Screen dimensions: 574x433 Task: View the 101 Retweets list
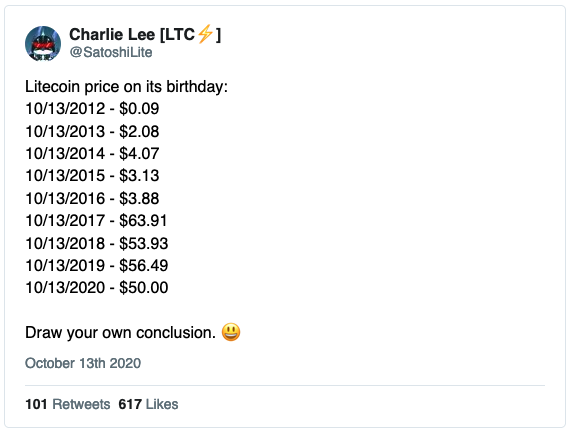click(68, 404)
